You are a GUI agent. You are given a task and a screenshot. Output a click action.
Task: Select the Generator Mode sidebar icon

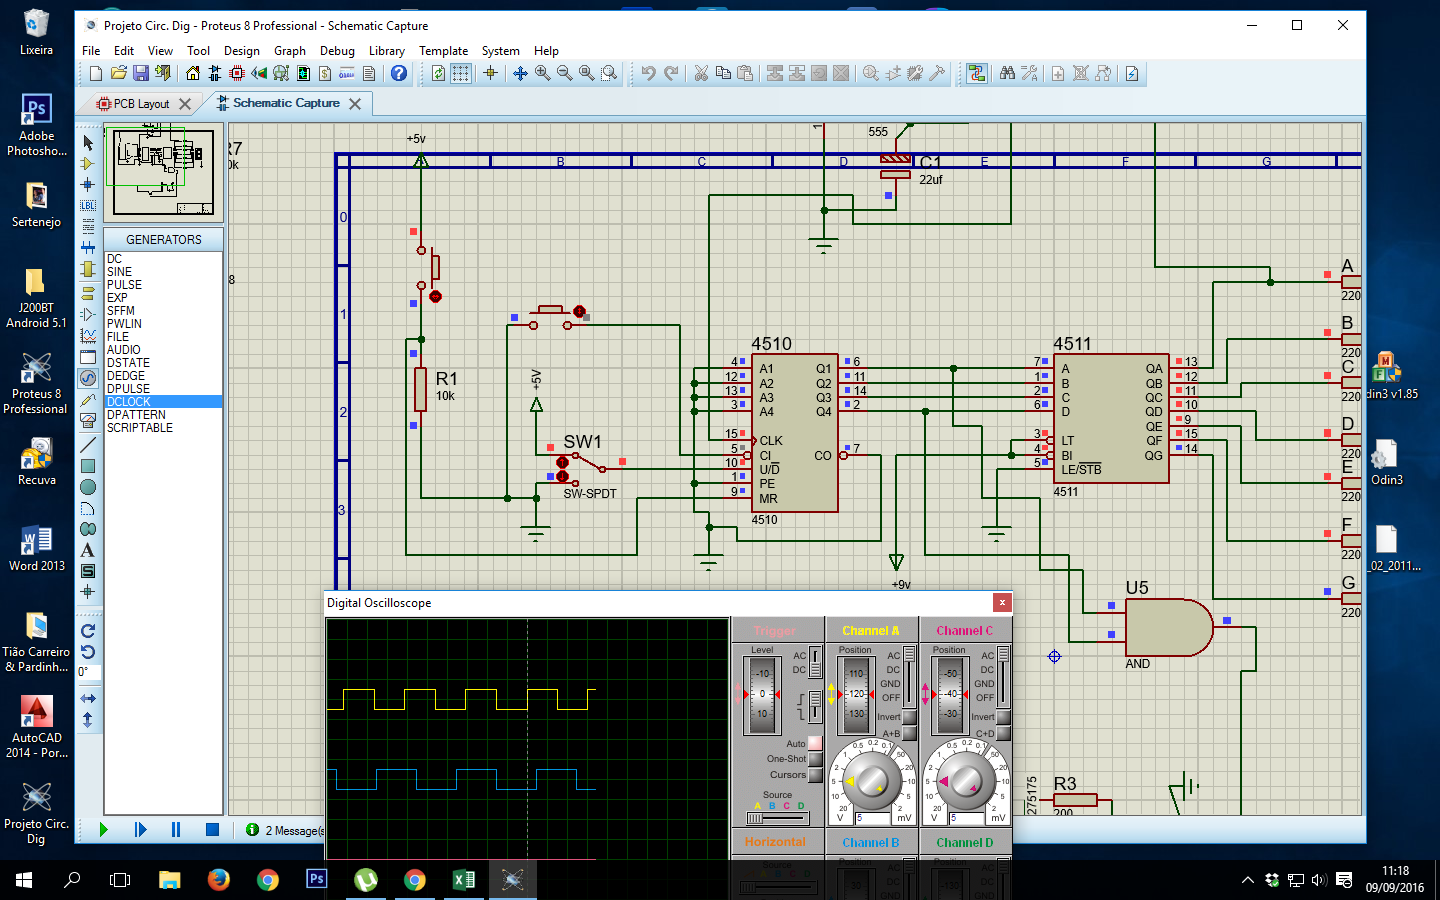(x=88, y=378)
